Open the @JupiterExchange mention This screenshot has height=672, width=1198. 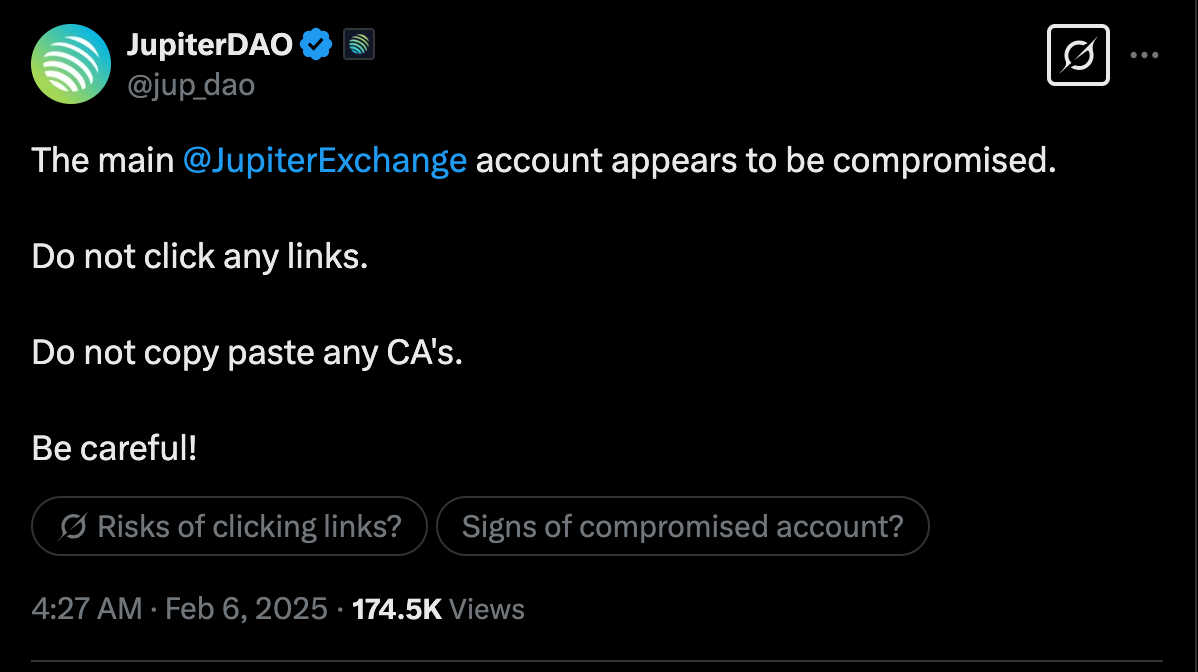tap(325, 160)
